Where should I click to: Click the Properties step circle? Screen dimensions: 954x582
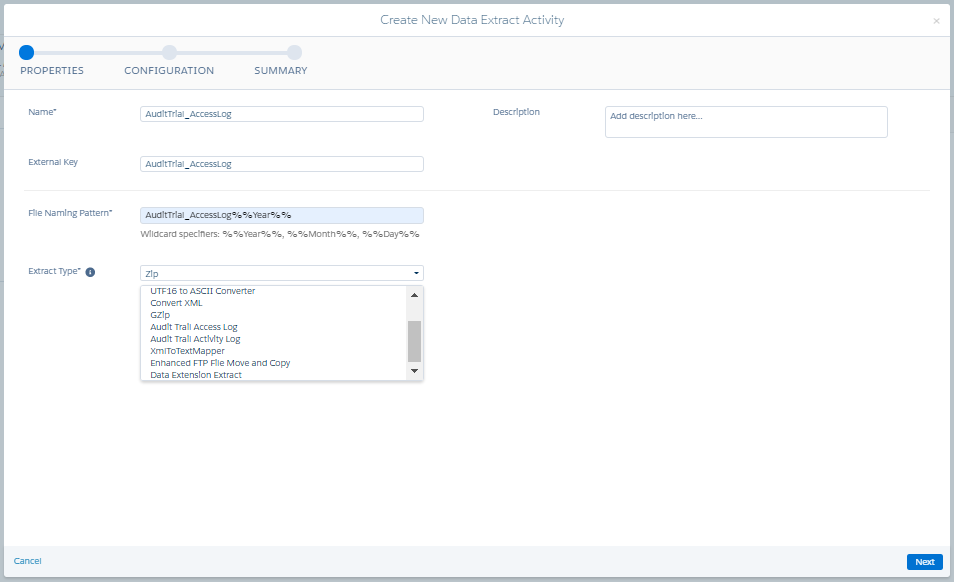pos(26,52)
